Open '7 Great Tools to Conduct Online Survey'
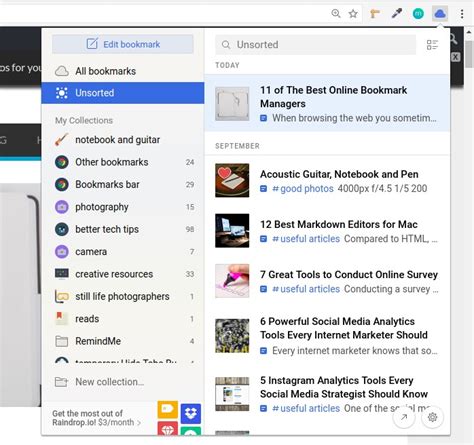Viewport: 474px width, 445px height. (327, 281)
